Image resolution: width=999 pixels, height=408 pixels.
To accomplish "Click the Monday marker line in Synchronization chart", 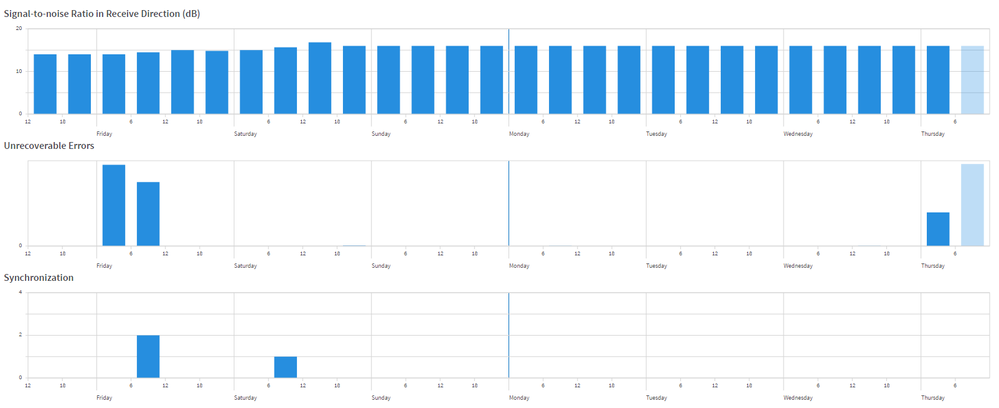I will point(508,335).
